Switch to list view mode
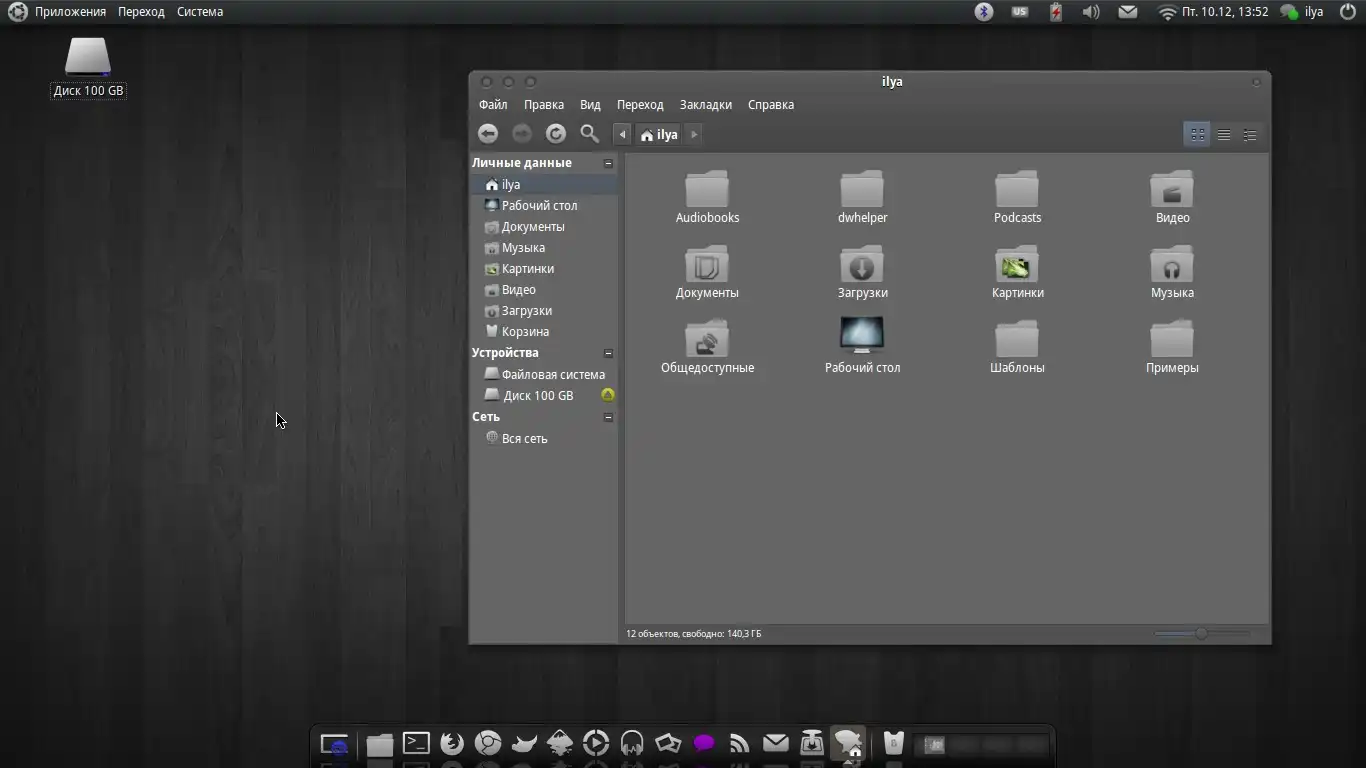The image size is (1366, 768). [1224, 135]
